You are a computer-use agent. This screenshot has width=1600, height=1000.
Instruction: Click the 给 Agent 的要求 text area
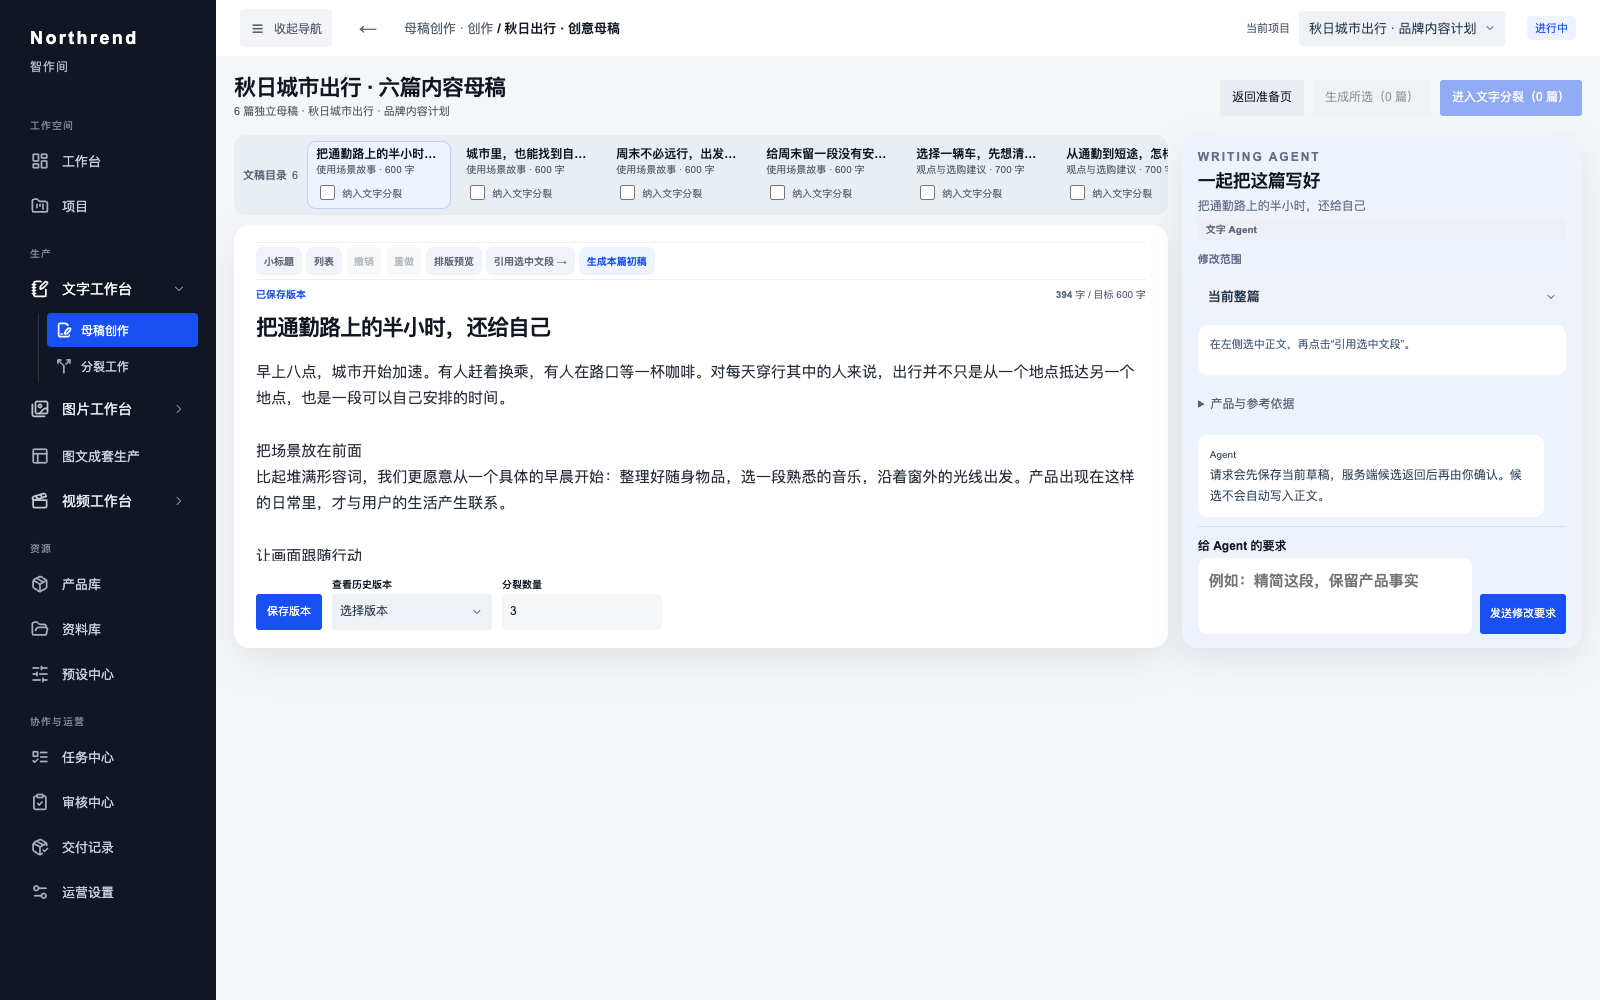coord(1335,596)
